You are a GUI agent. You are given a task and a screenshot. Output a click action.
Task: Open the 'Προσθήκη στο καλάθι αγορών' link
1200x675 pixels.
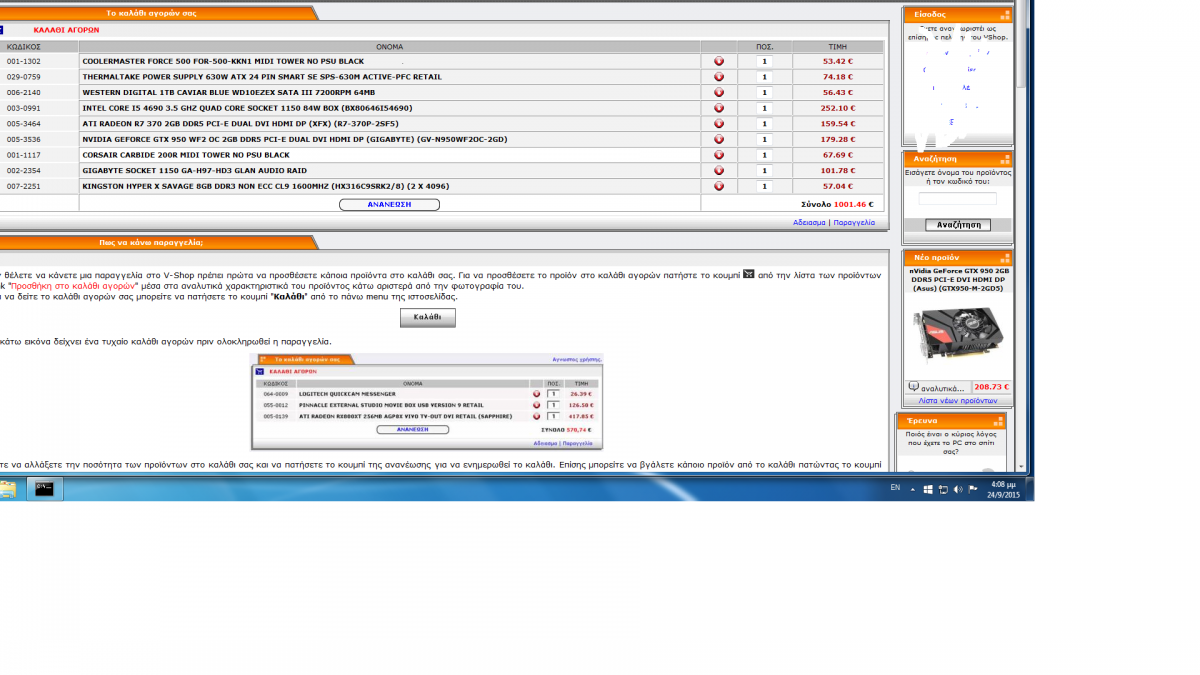[71, 285]
